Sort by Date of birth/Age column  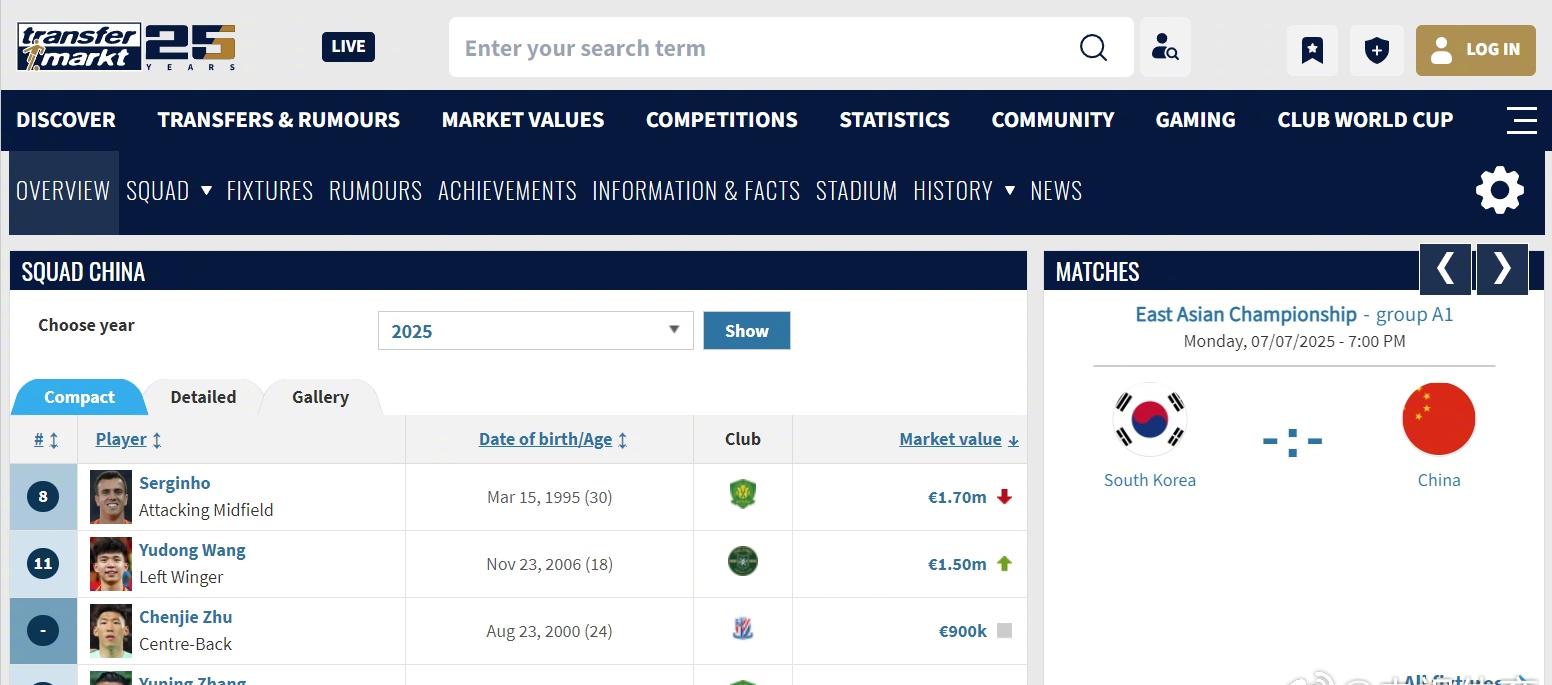[553, 439]
